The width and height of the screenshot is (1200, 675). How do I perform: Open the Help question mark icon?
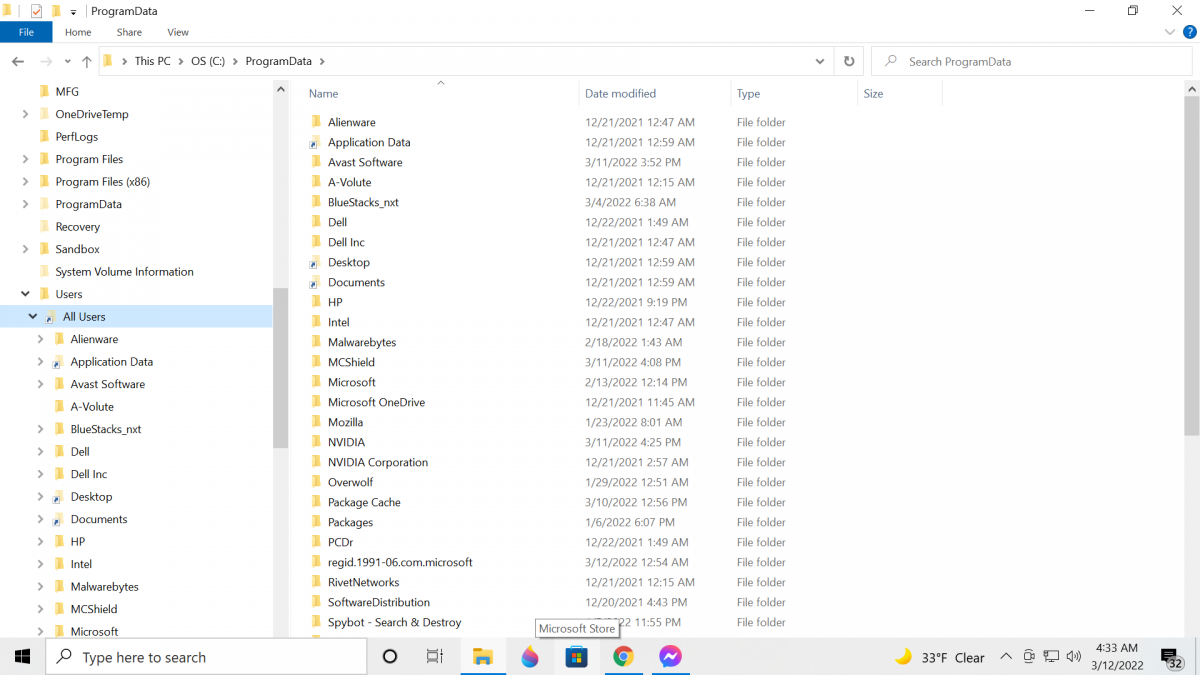pyautogui.click(x=1189, y=32)
